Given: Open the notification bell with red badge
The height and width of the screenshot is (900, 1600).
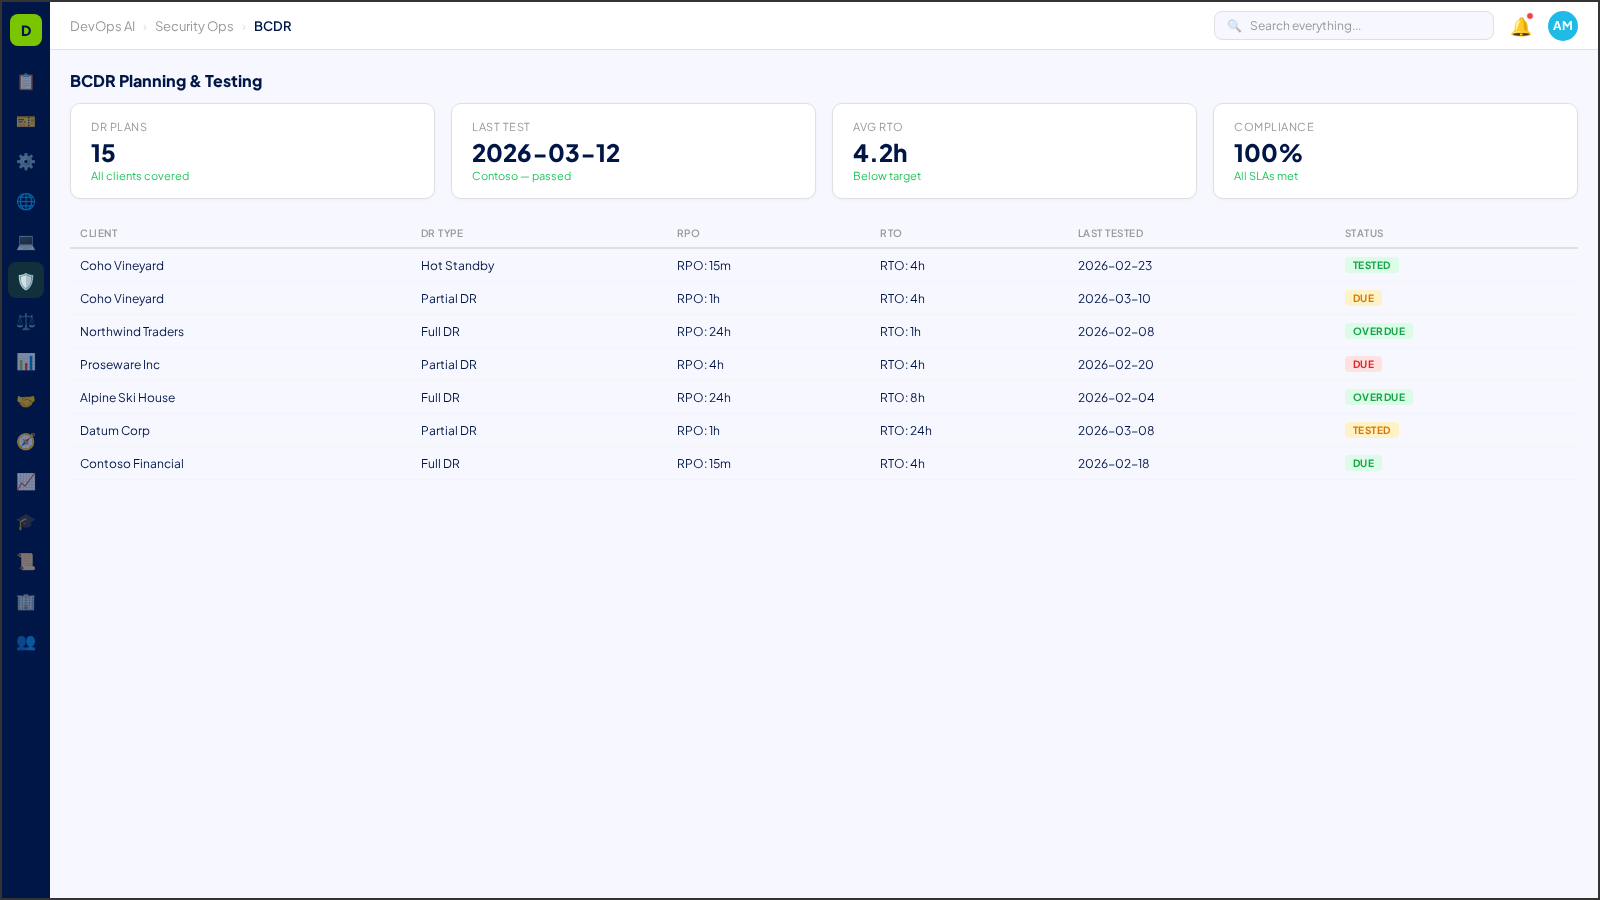Looking at the screenshot, I should (x=1520, y=26).
